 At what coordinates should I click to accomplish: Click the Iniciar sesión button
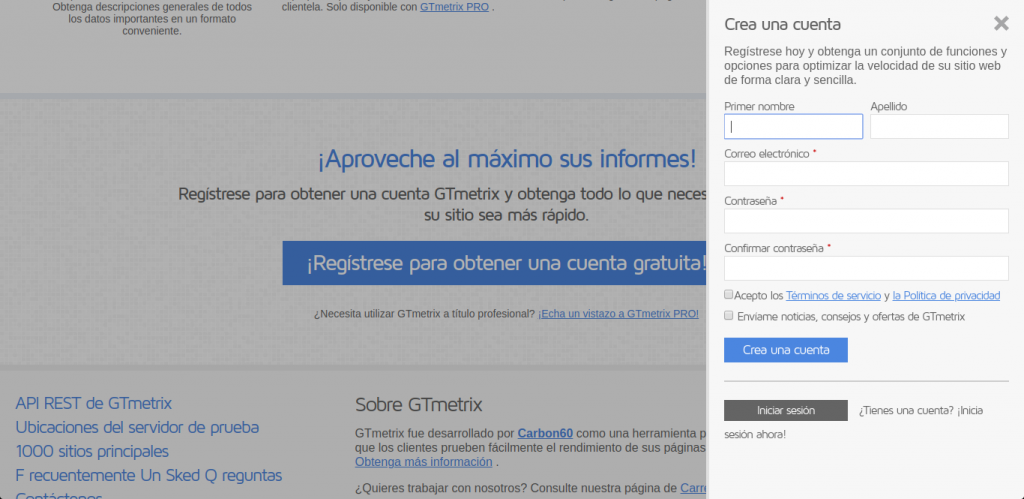pos(786,410)
